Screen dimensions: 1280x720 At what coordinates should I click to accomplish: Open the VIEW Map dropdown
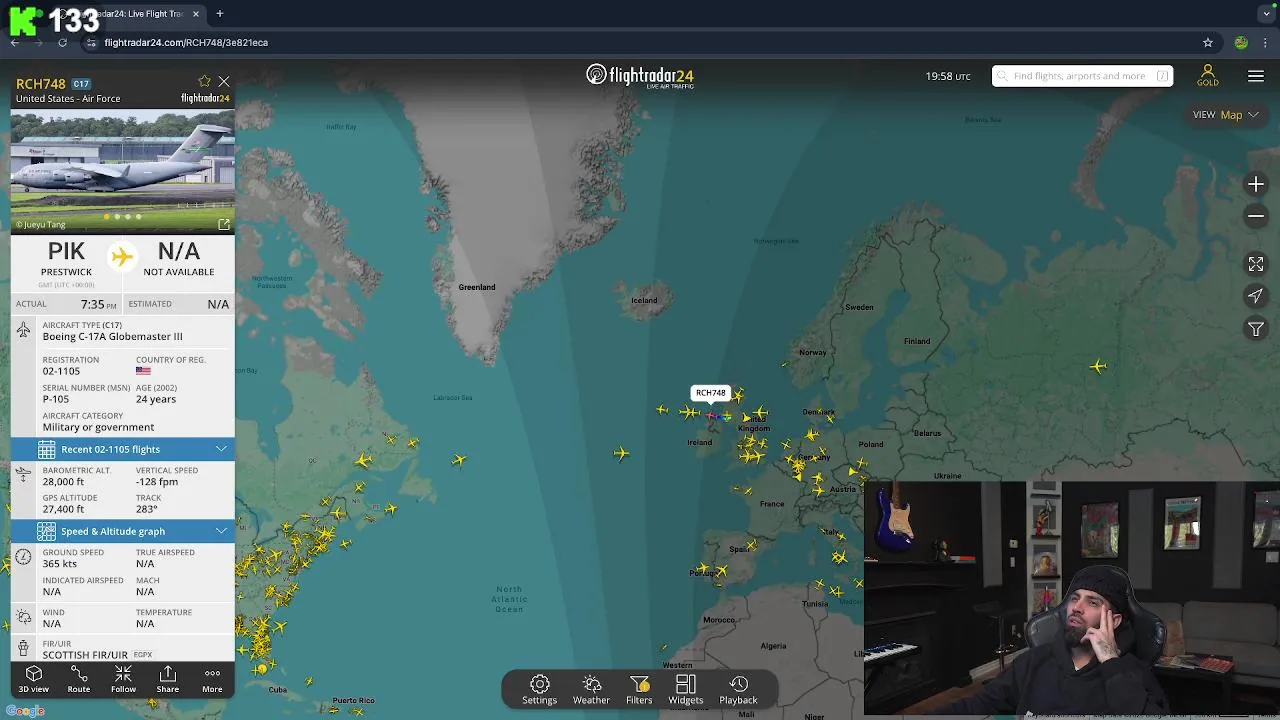tap(1225, 115)
